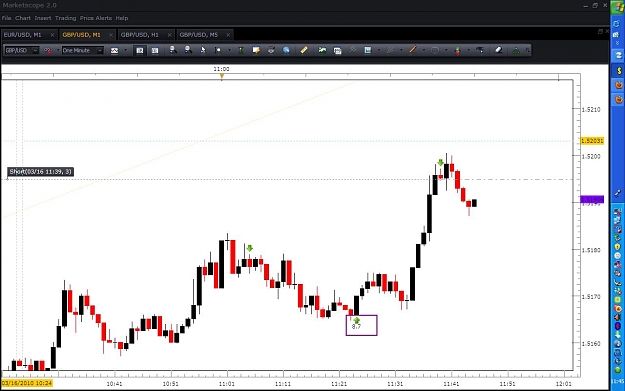Restore the inner chart window button
625x391 pixels.
[600, 31]
